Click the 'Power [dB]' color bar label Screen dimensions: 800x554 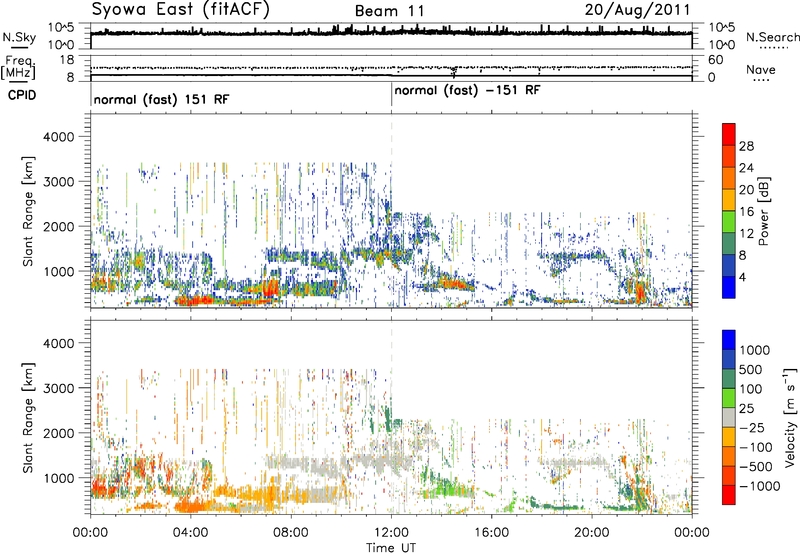[763, 211]
